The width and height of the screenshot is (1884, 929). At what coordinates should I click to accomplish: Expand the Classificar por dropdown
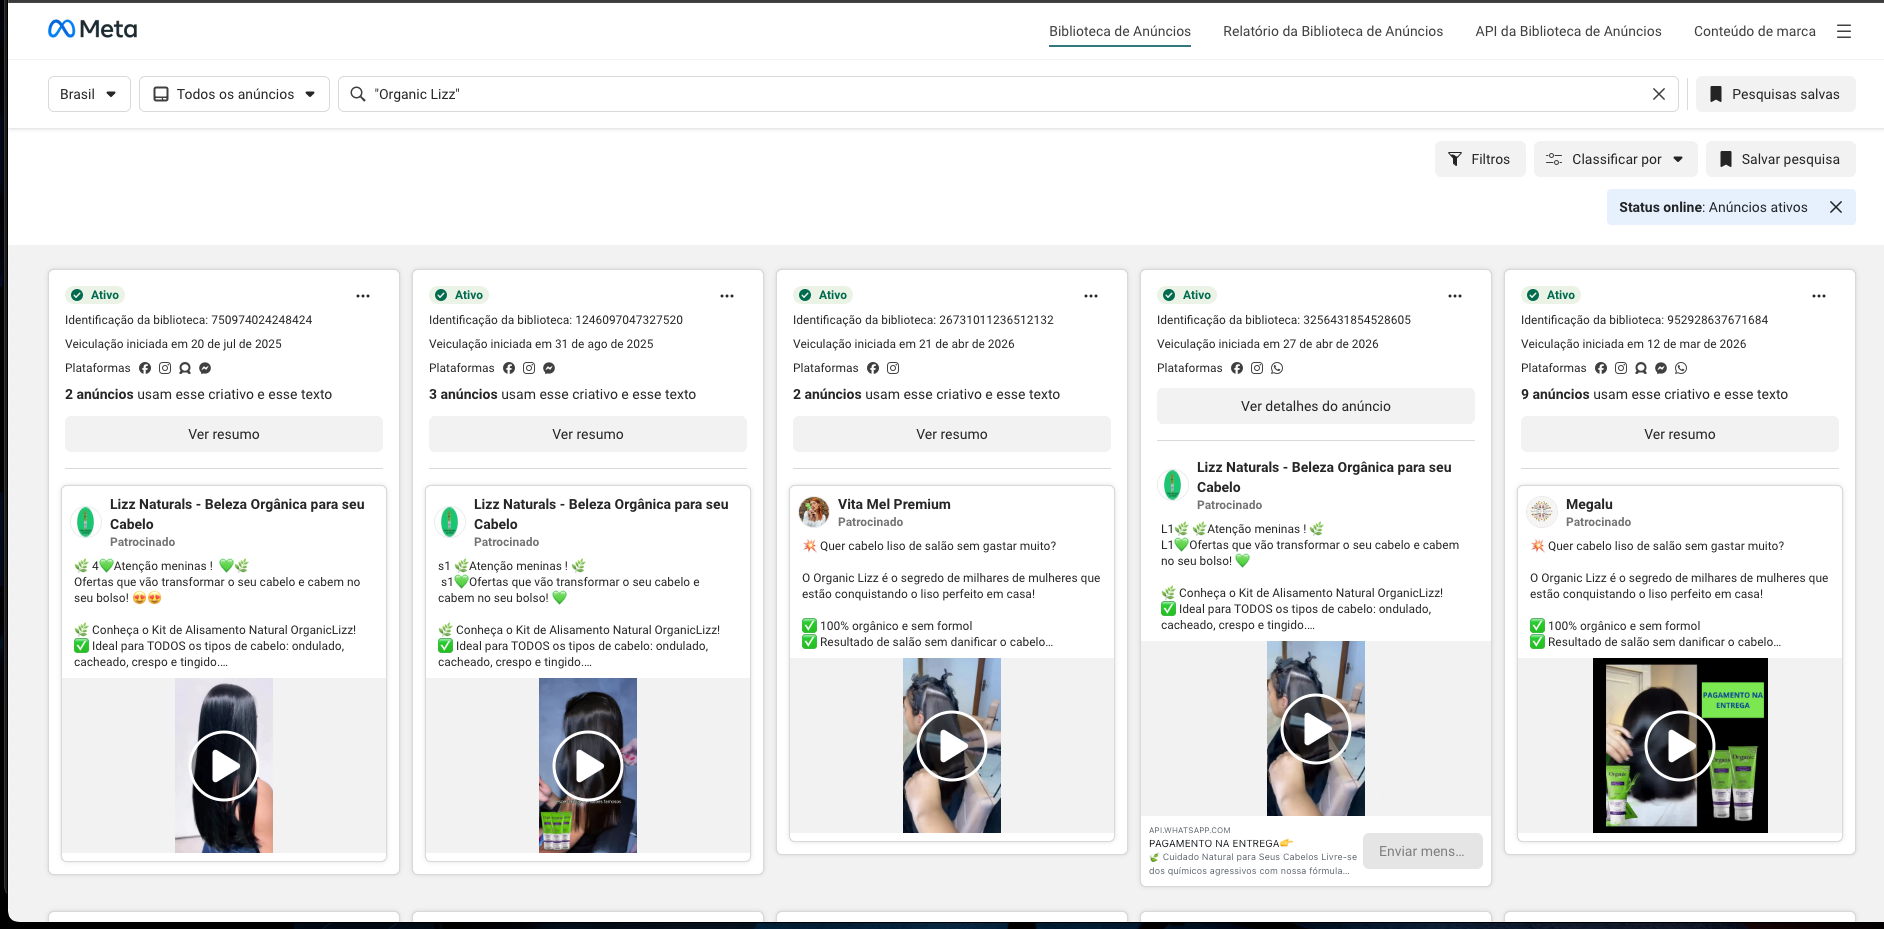[x=1615, y=159]
